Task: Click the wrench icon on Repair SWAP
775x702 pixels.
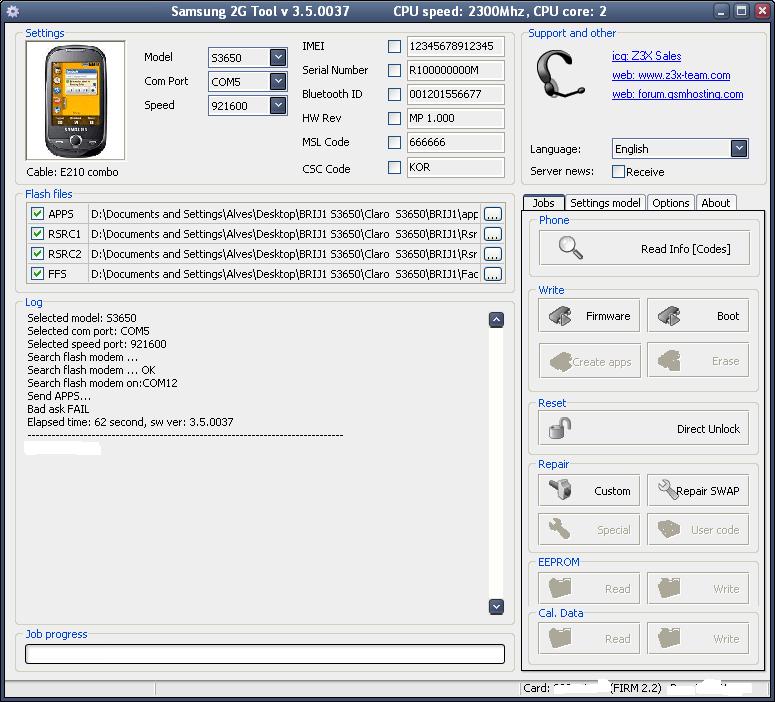Action: tap(667, 489)
